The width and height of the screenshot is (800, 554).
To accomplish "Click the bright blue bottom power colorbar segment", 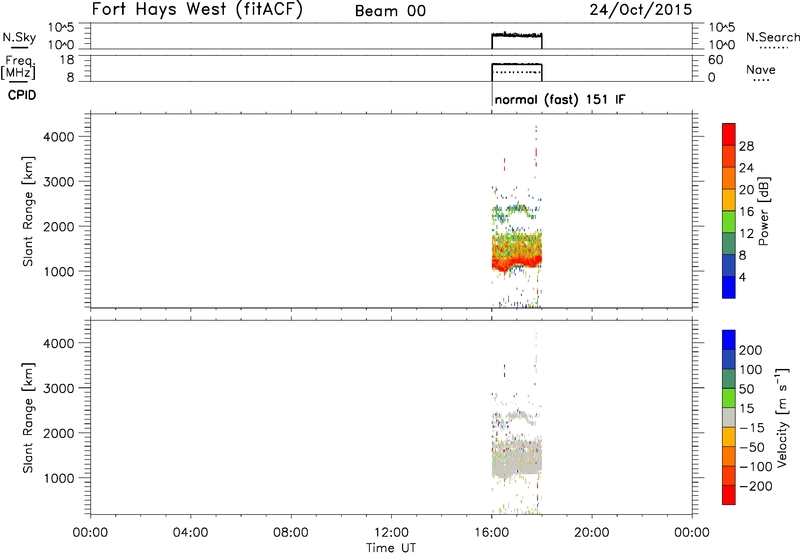I will click(729, 287).
